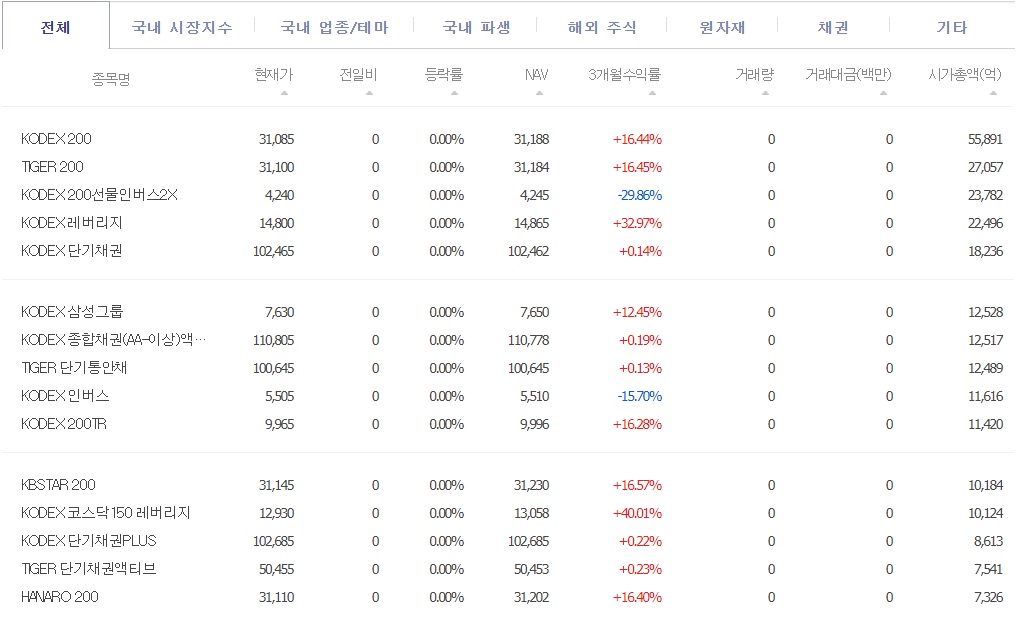This screenshot has width=1035, height=624.
Task: Click the 3개월수익률 header text
Action: pyautogui.click(x=624, y=74)
